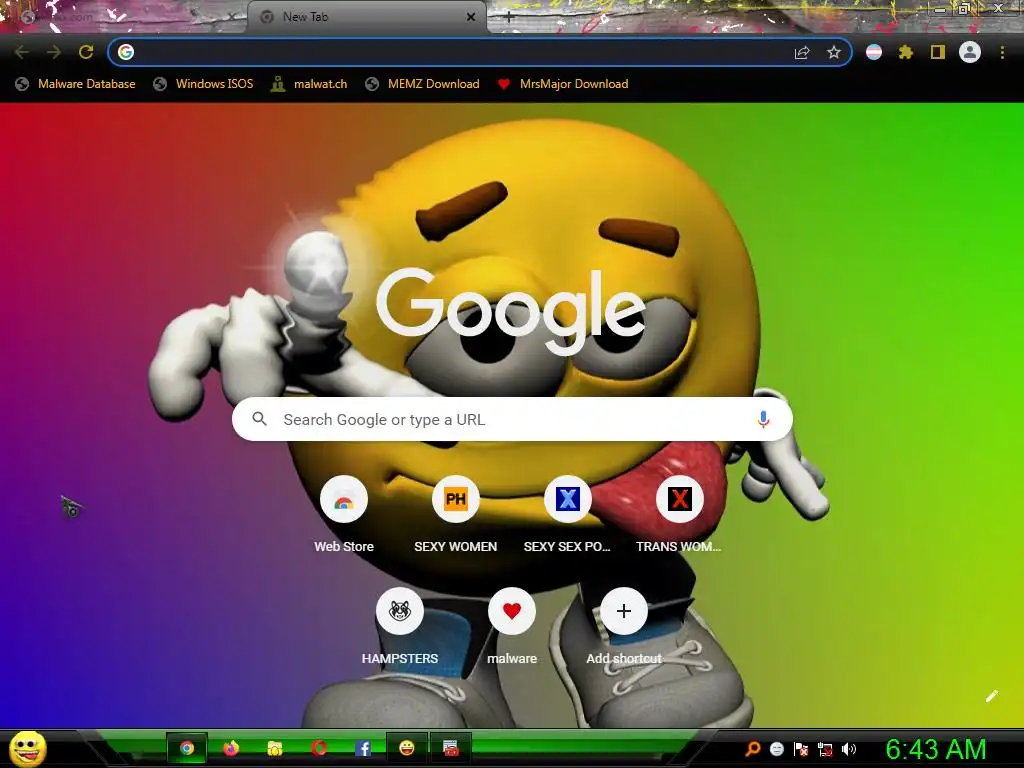Switch to the first inactive tab
Screen dimensions: 1024x768
[x=124, y=17]
